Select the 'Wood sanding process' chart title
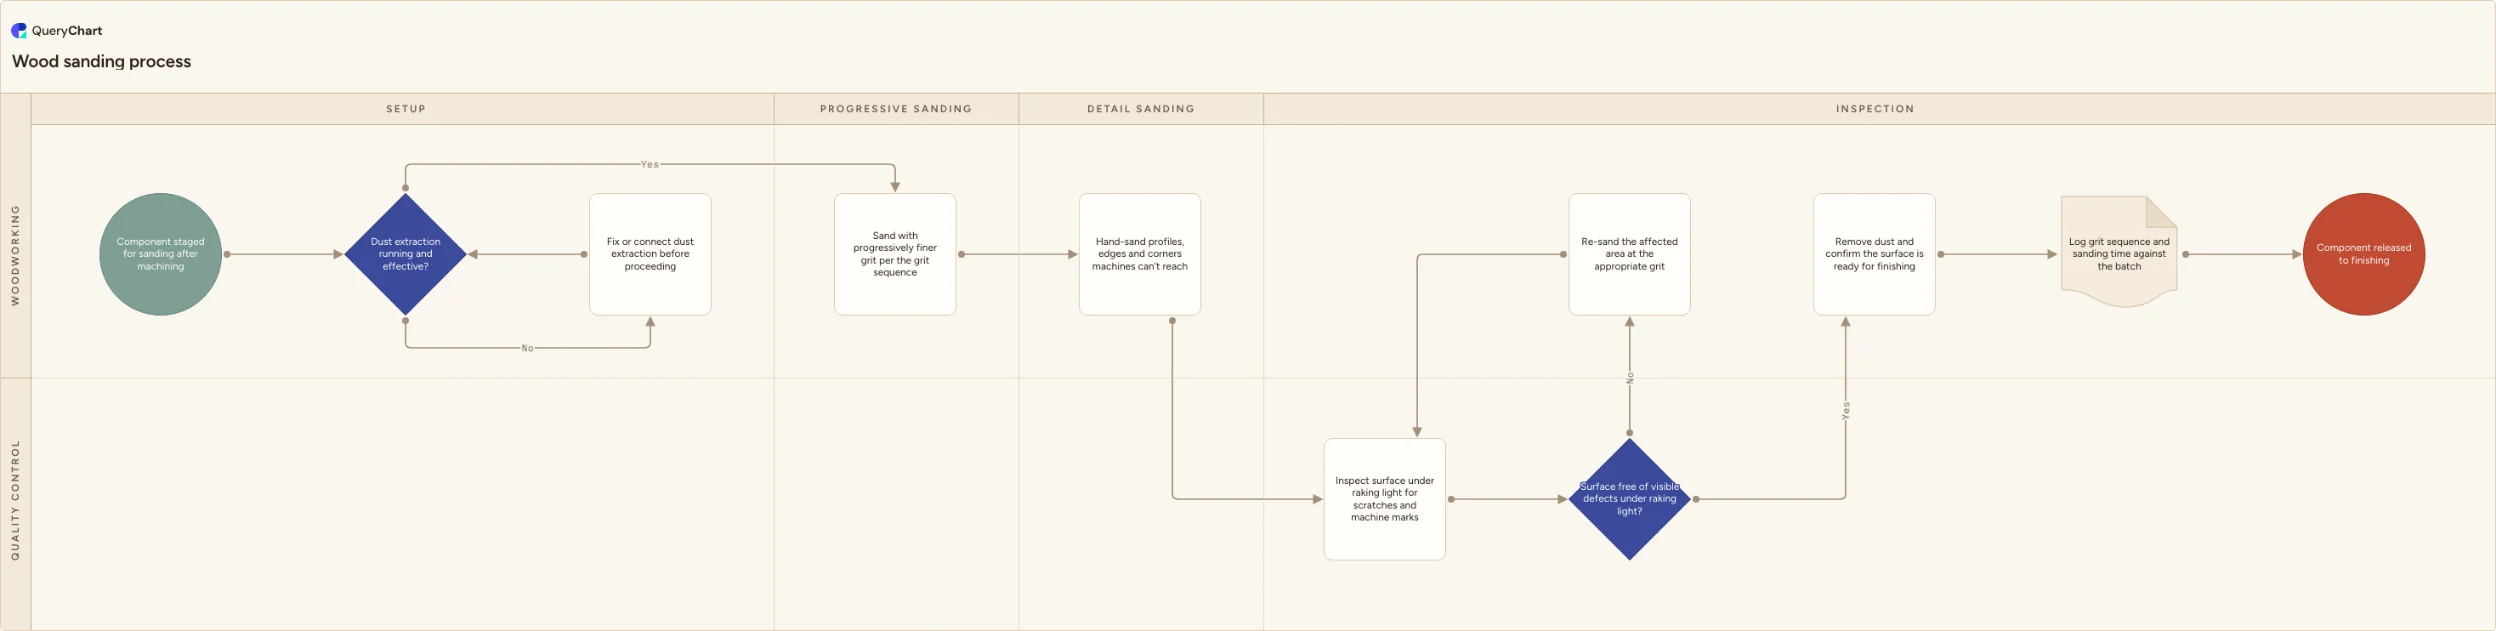 coord(101,61)
